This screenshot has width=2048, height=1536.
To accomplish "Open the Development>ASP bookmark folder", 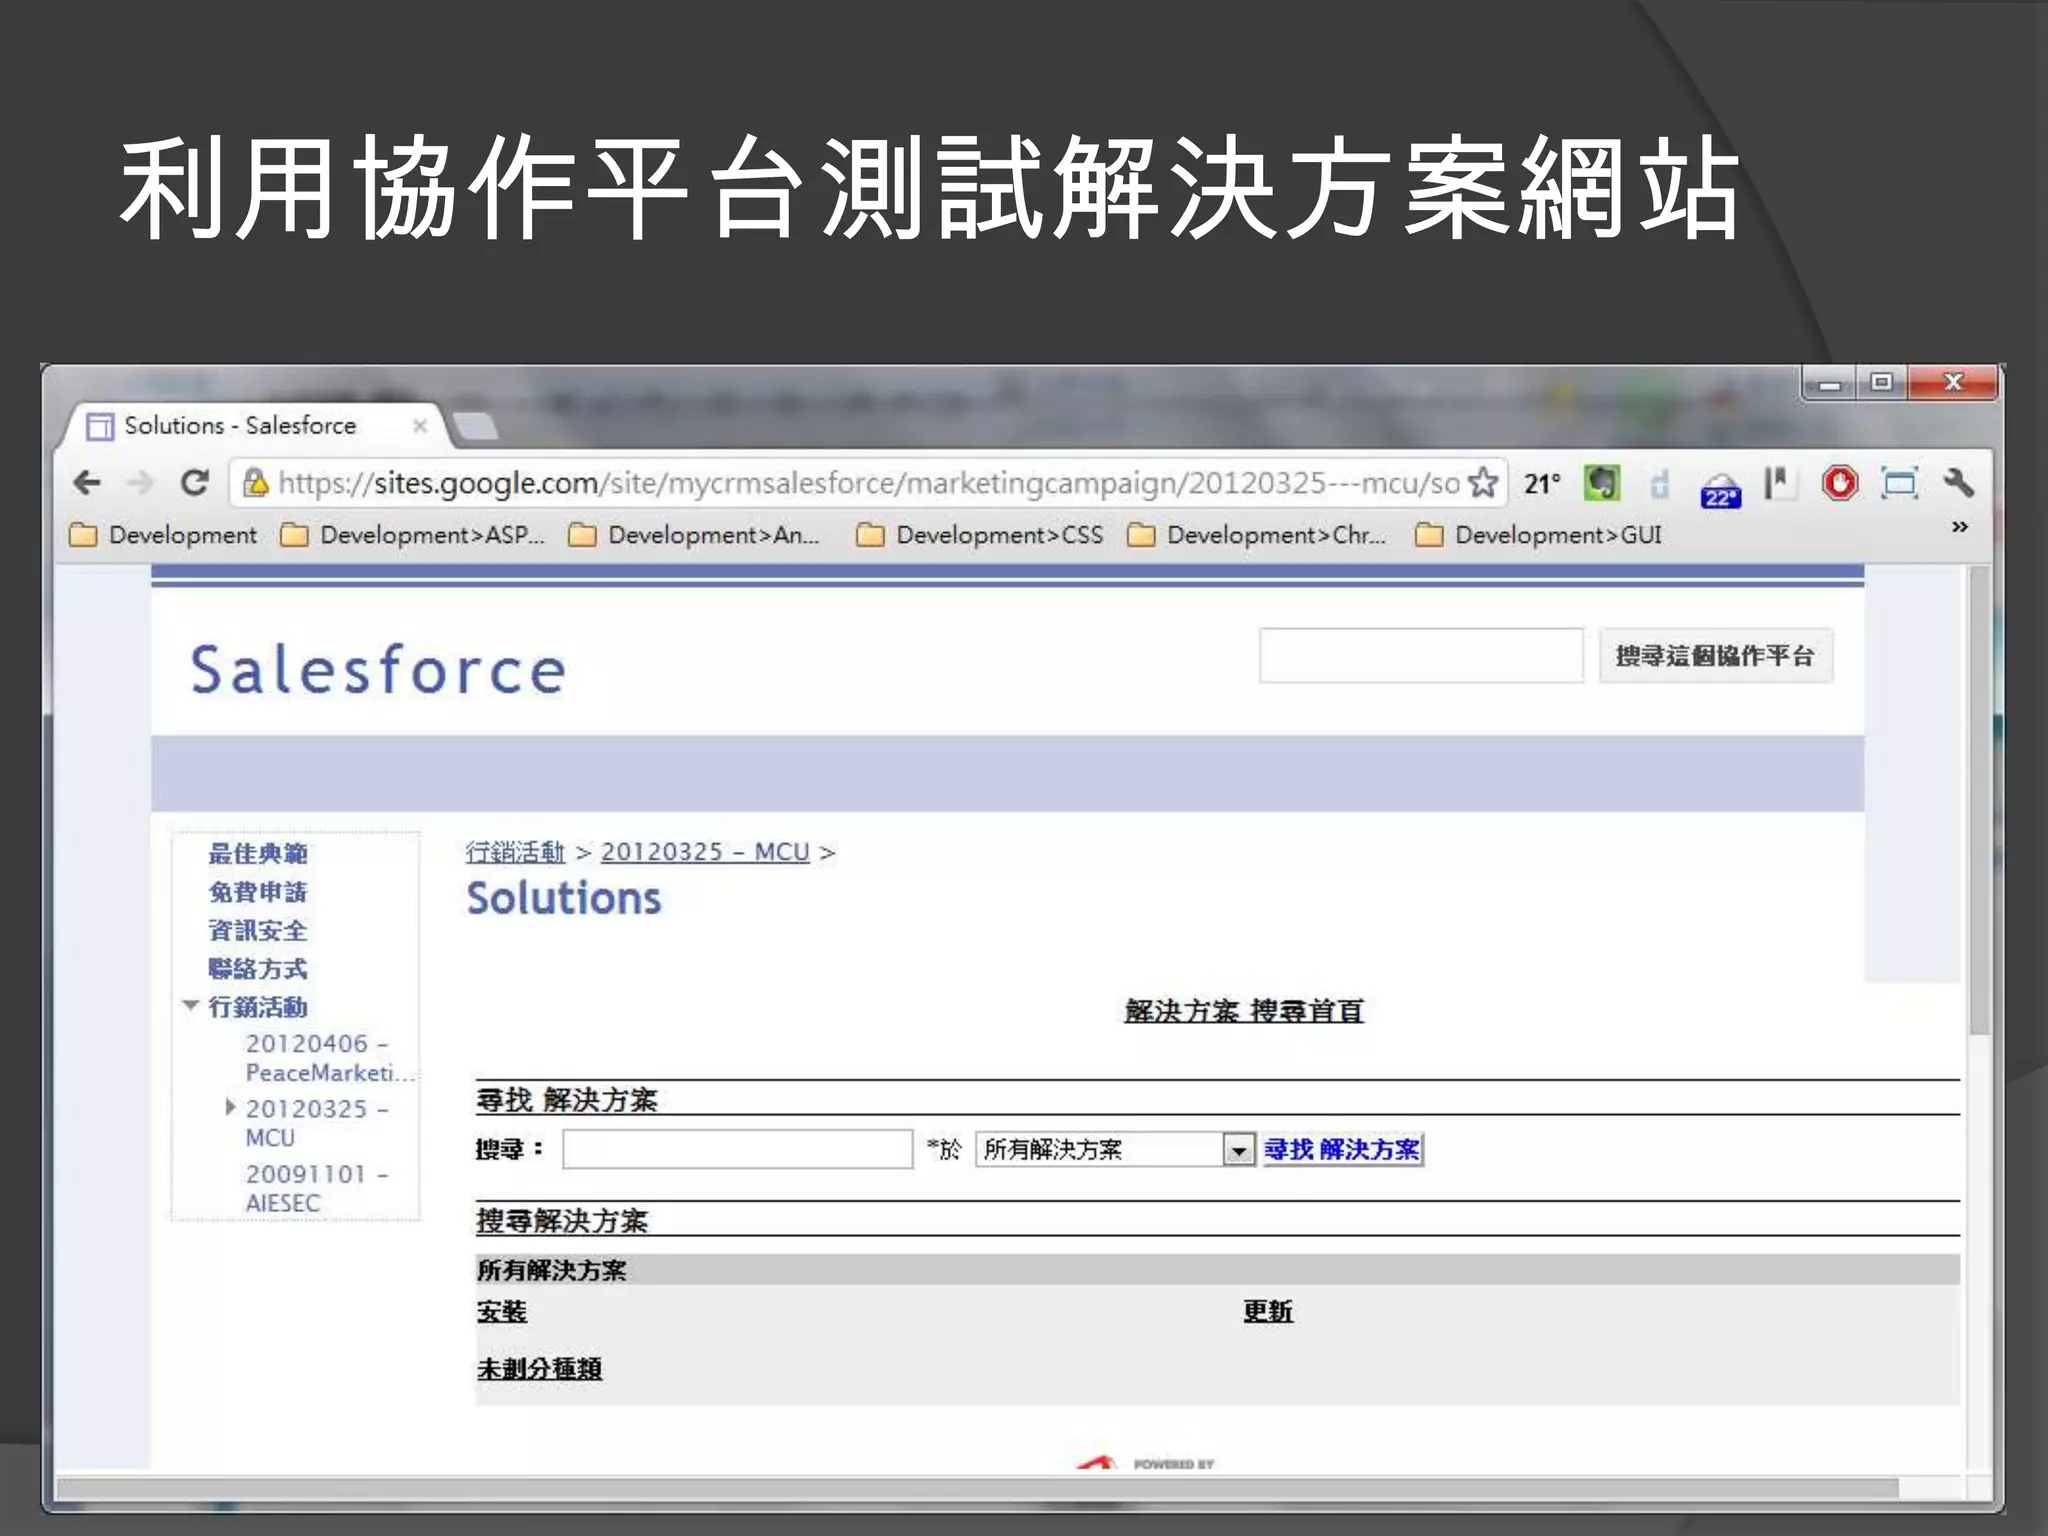I will coord(414,535).
